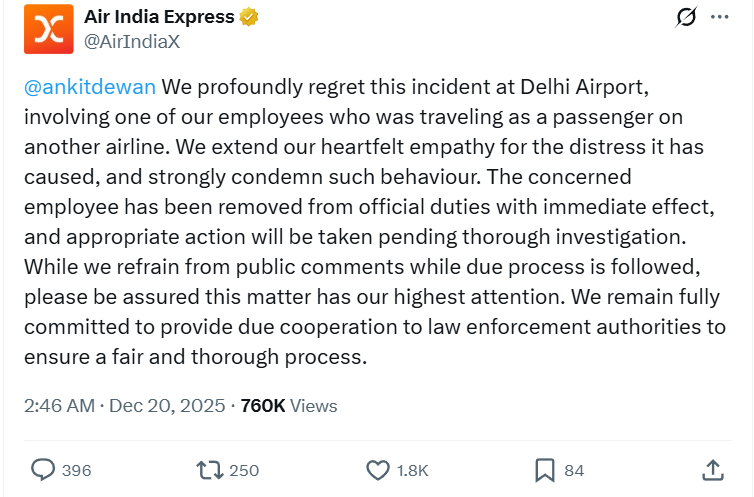Open the three-dot More options menu
The height and width of the screenshot is (497, 754).
718,19
